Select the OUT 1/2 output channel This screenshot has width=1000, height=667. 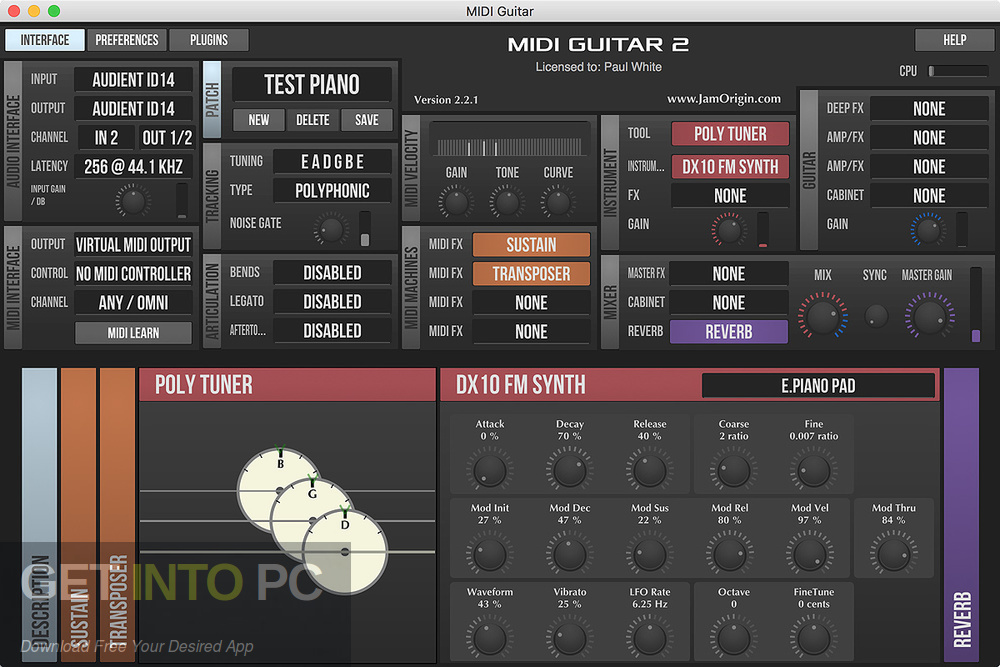pos(166,138)
